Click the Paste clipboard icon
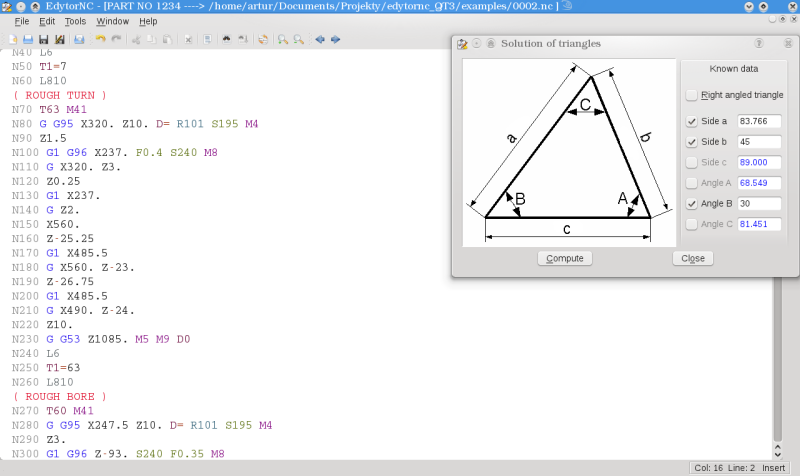The image size is (800, 476). pyautogui.click(x=167, y=39)
